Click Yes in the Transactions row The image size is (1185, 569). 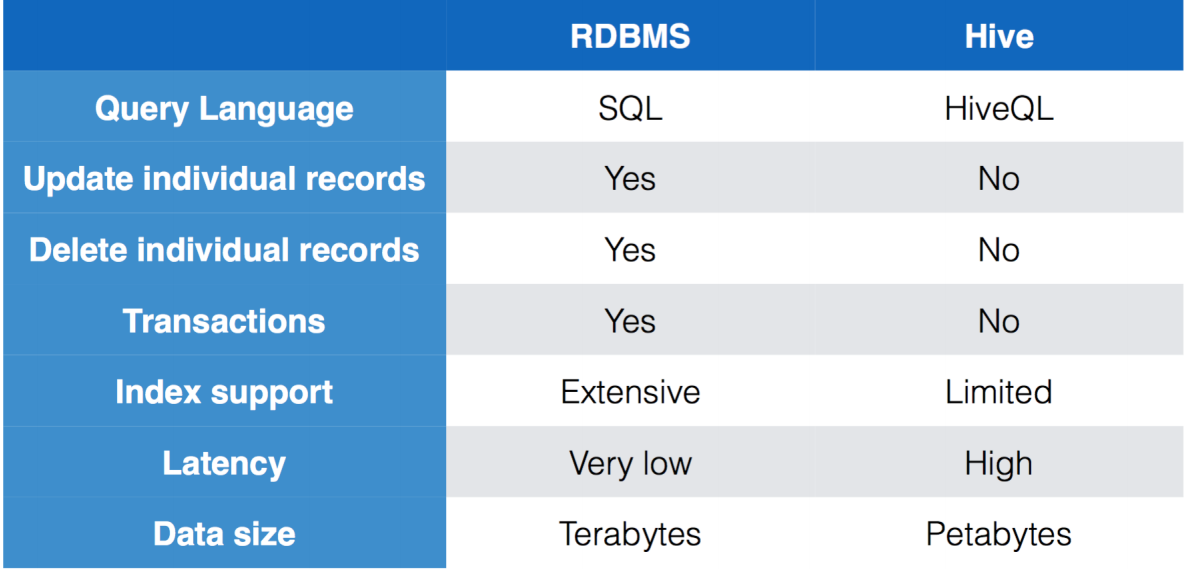(630, 320)
